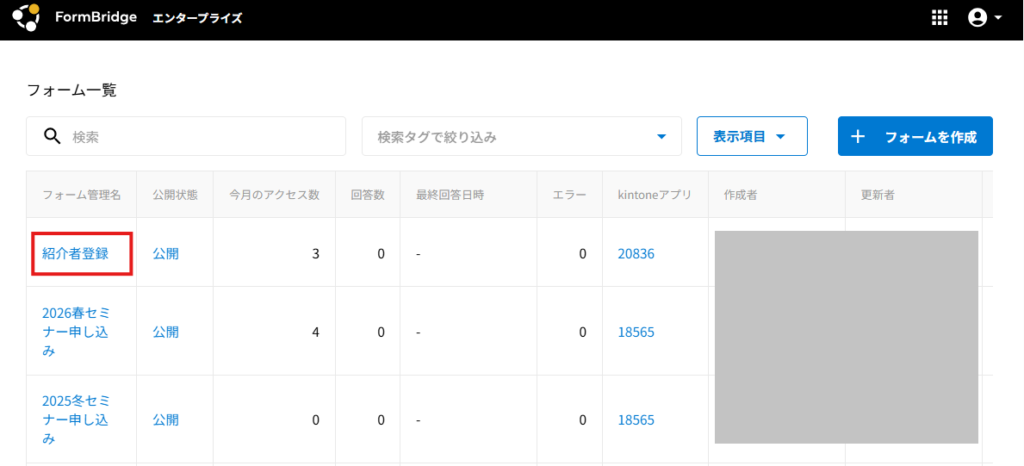Open the 2025冬セミナー申し込み form
Screen dimensions: 1024x466
coord(75,420)
